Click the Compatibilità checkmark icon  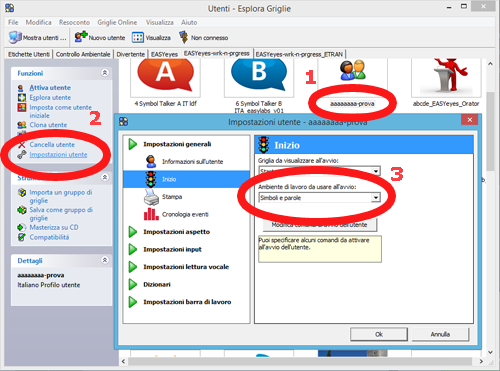(22, 237)
